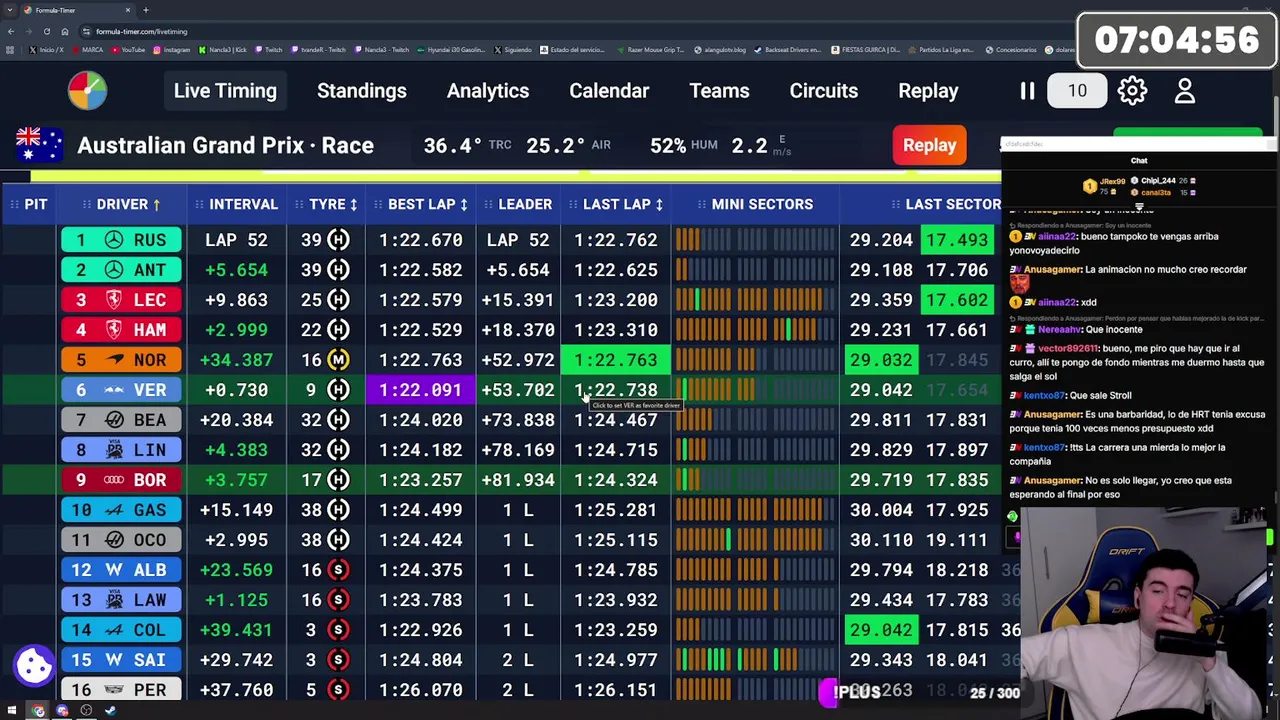The width and height of the screenshot is (1280, 720).
Task: Click the hard tyre icon in the RUS row
Action: 339,240
